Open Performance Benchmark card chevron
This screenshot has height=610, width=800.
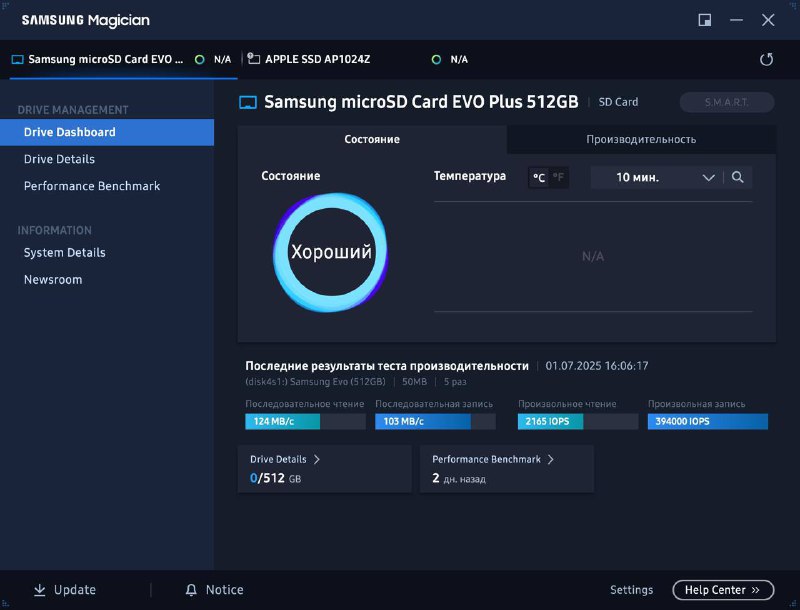tap(551, 459)
